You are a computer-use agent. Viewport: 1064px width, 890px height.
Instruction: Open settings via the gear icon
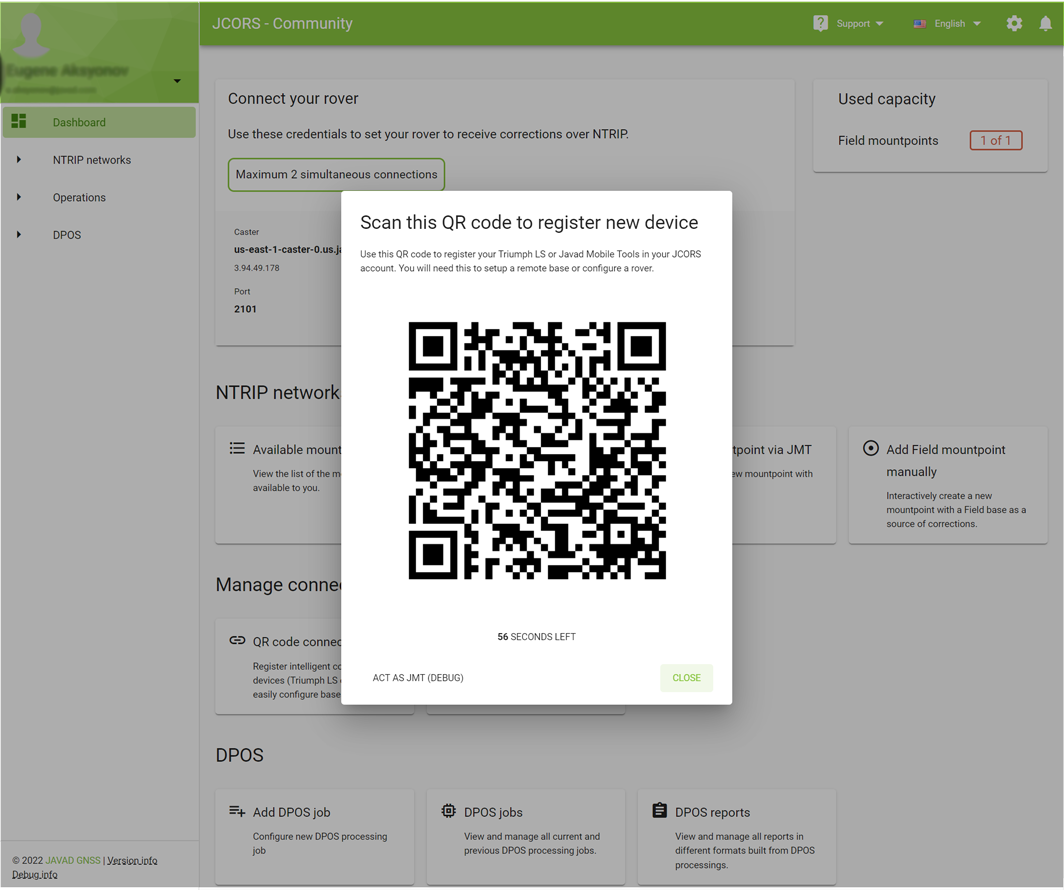coord(1014,24)
